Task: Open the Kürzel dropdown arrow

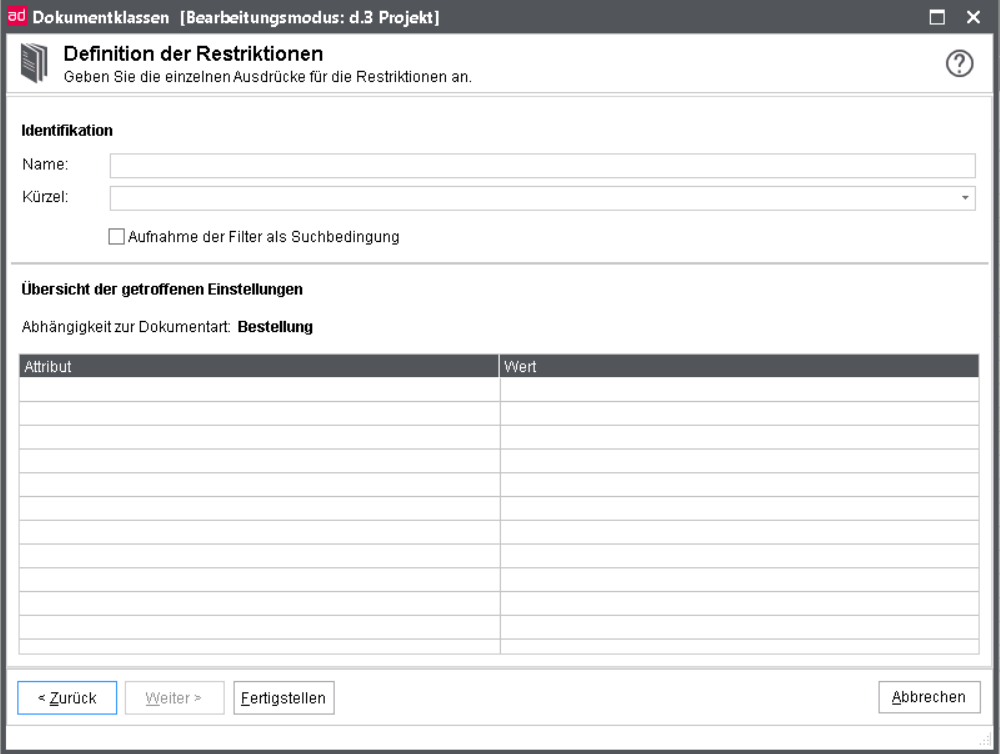Action: (965, 198)
